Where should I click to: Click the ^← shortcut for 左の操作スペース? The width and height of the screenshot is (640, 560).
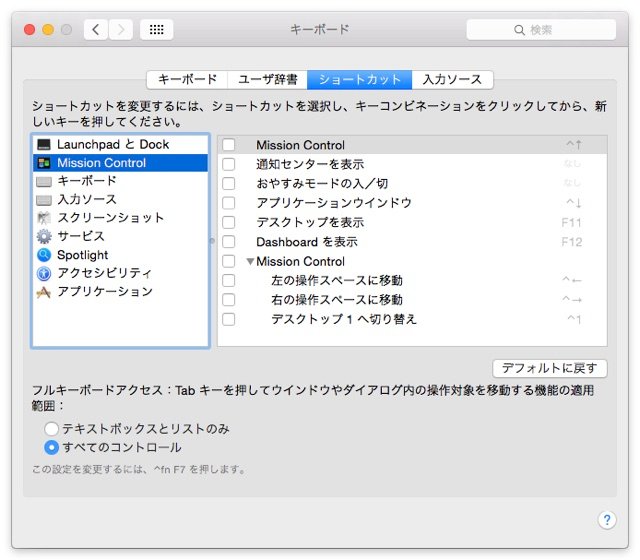[x=572, y=280]
